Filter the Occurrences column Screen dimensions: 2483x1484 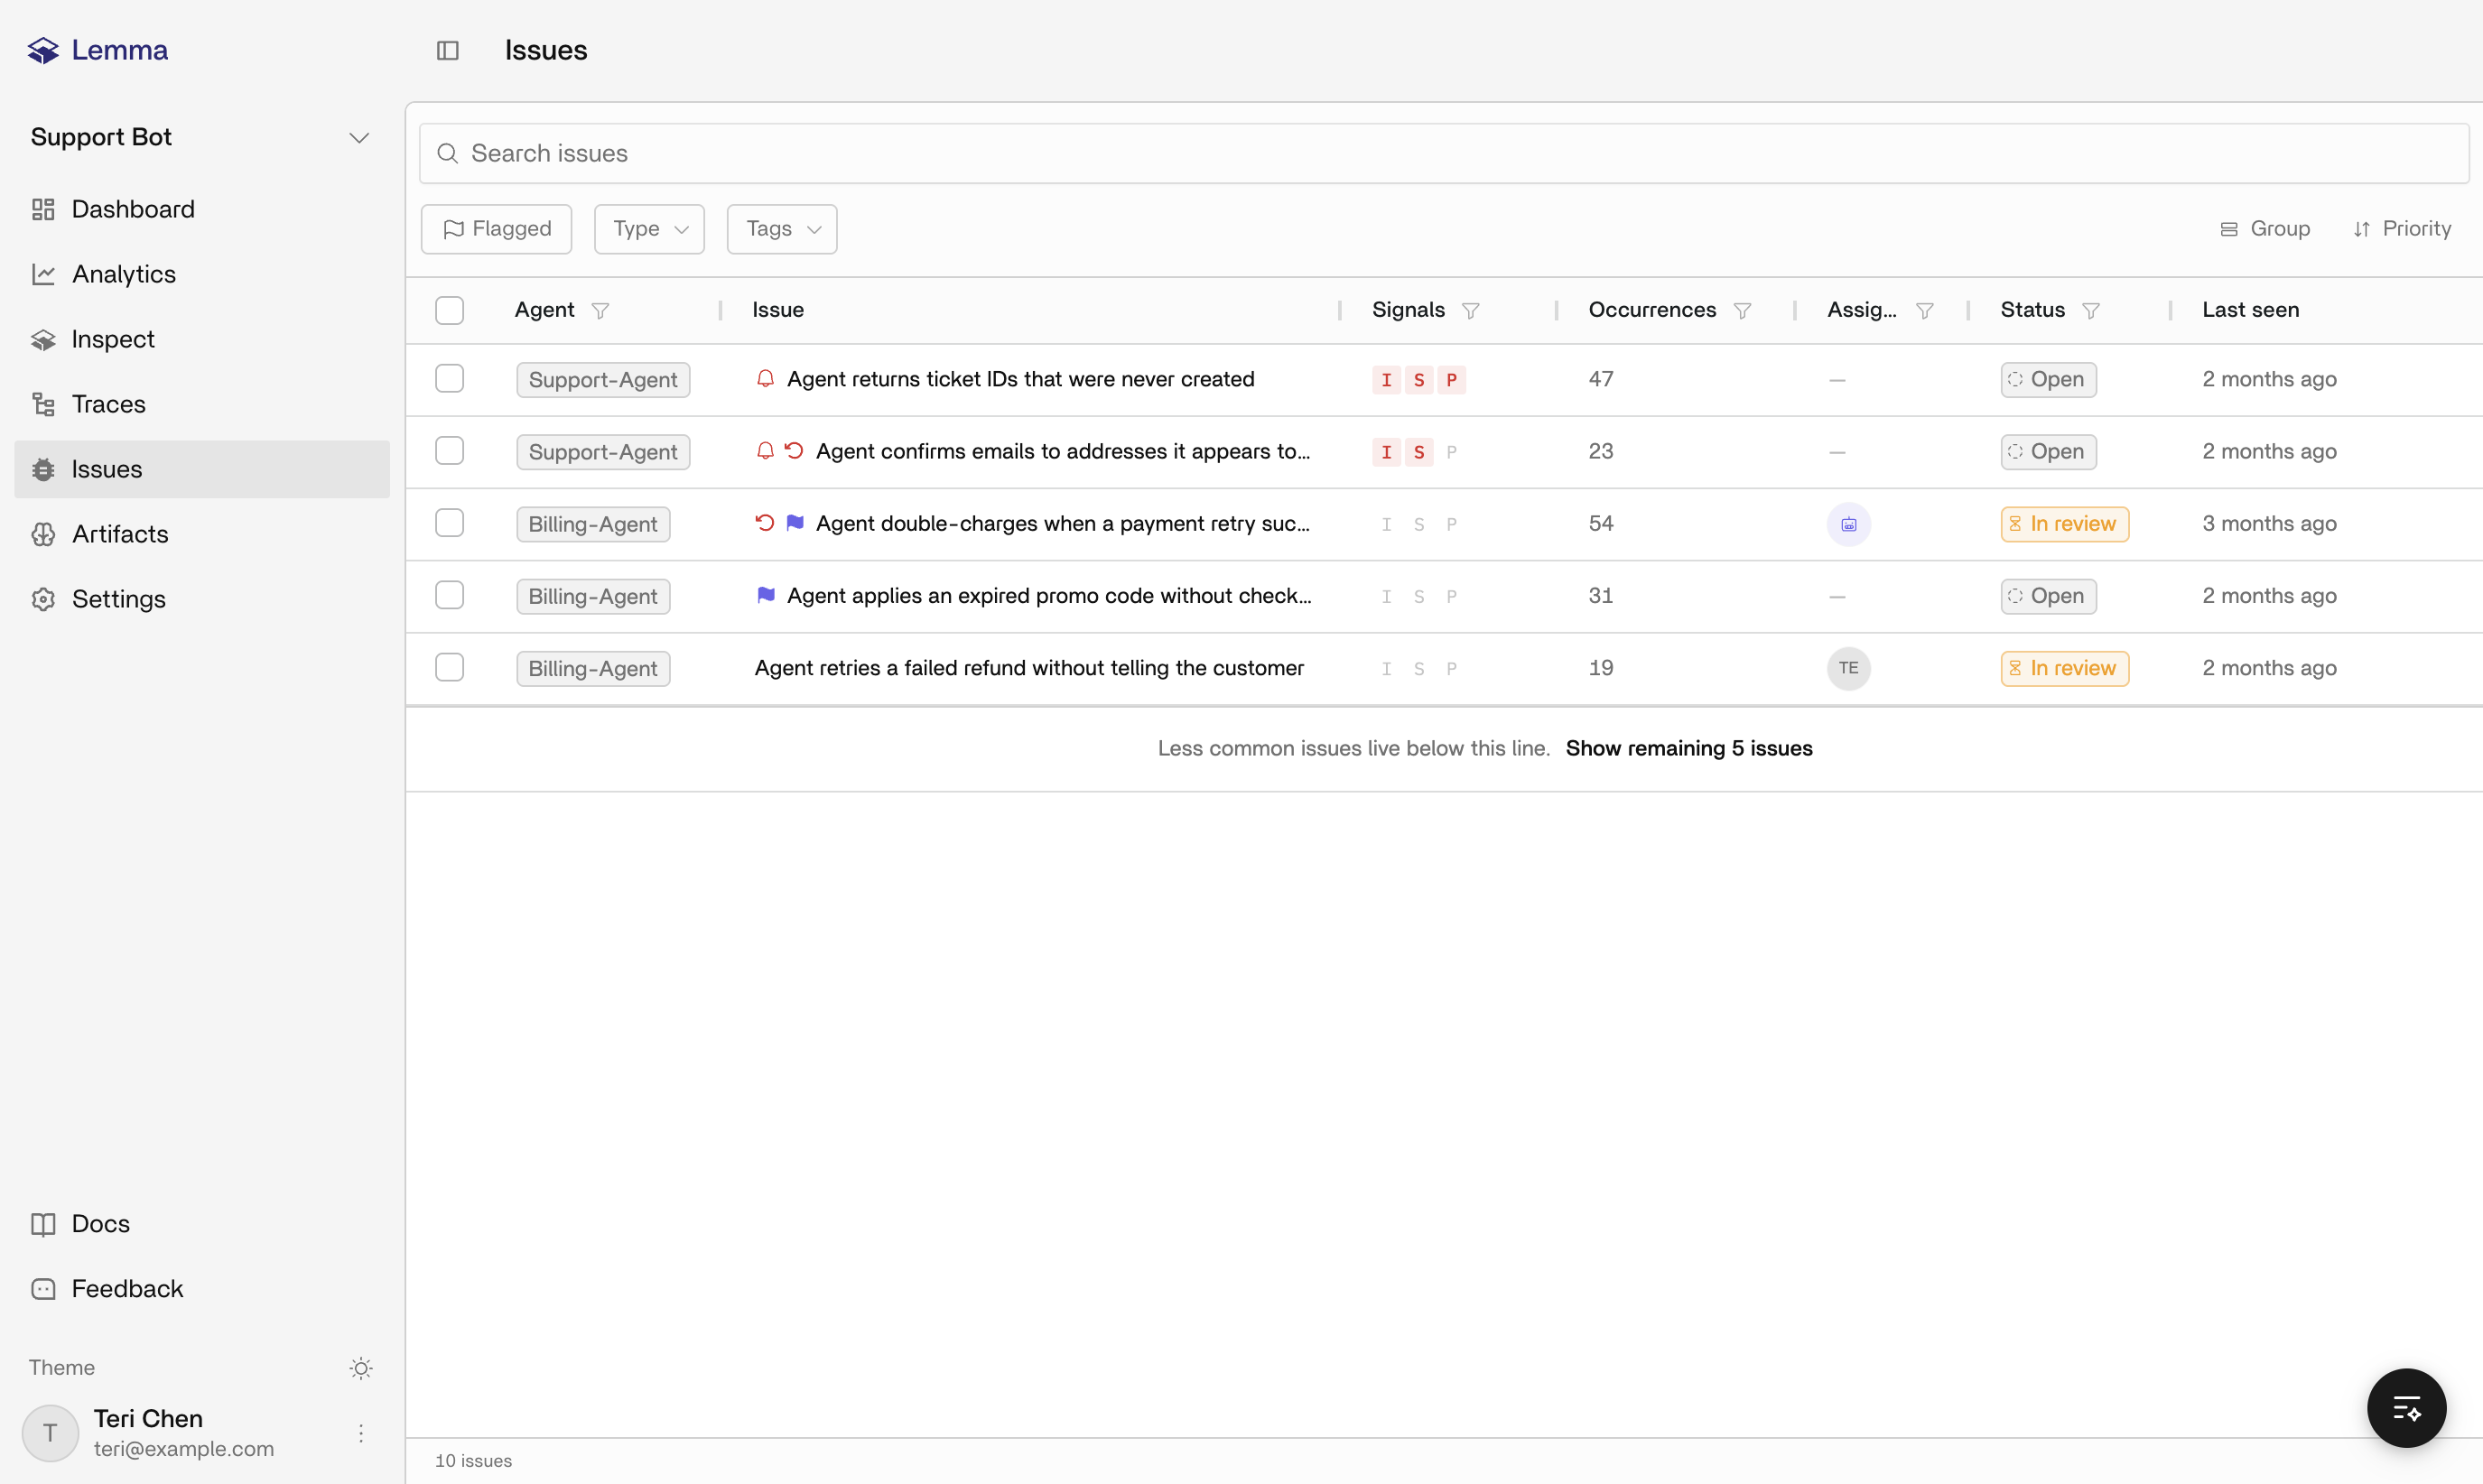coord(1742,311)
